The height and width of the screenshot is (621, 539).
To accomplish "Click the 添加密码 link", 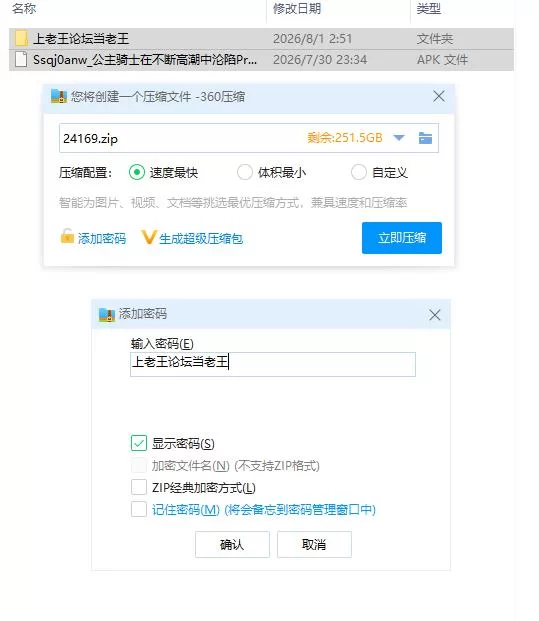I will [102, 238].
